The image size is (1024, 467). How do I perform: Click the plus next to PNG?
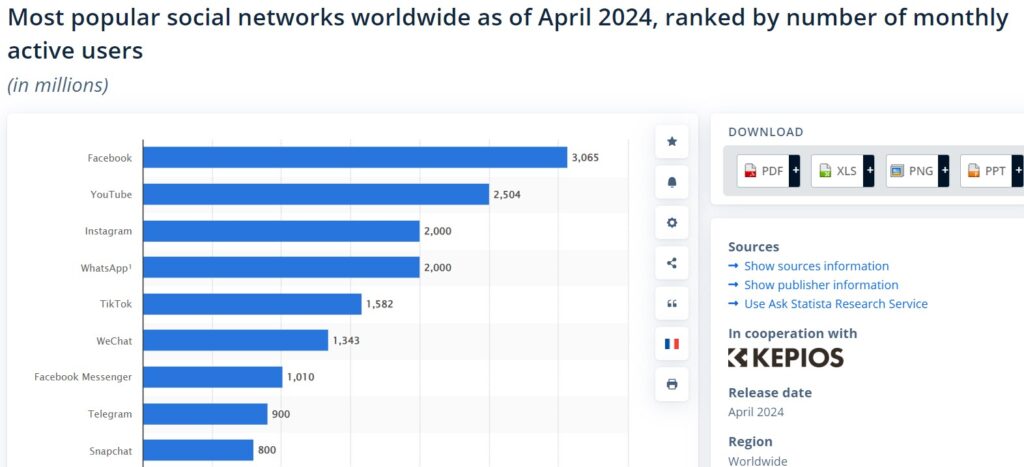coord(944,171)
